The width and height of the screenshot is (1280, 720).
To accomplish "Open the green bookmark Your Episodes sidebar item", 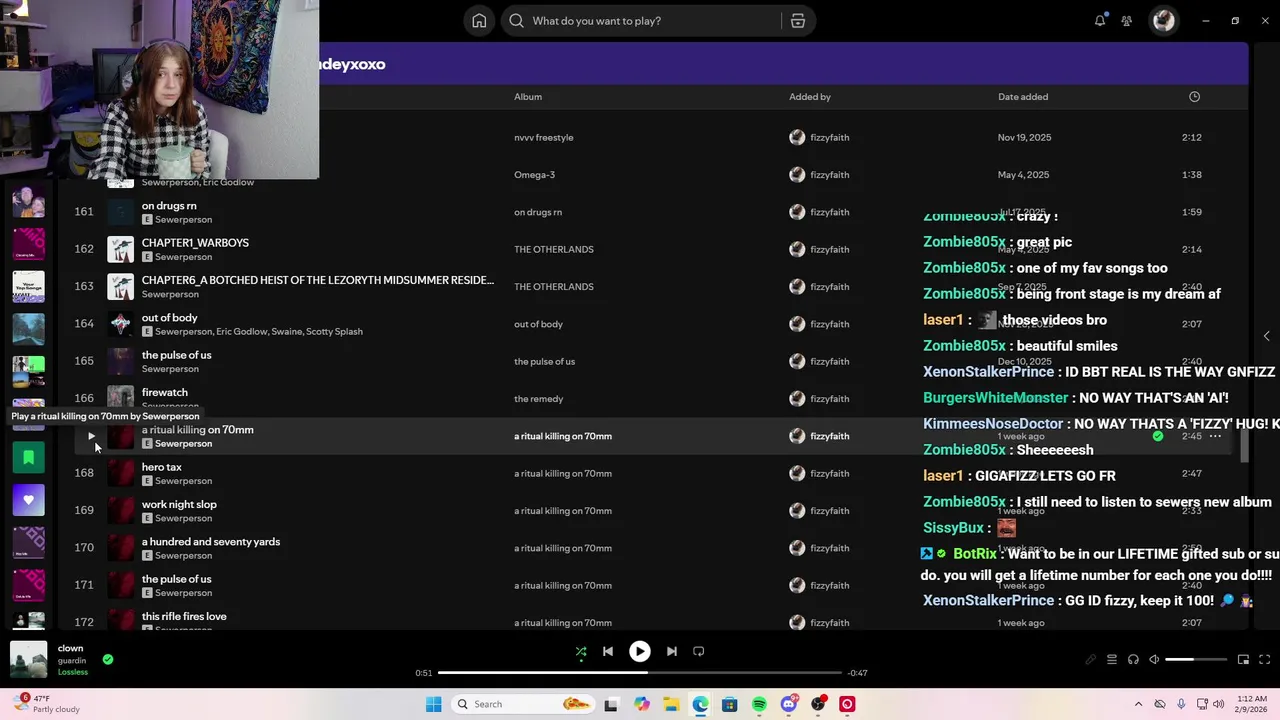I will click(x=28, y=458).
